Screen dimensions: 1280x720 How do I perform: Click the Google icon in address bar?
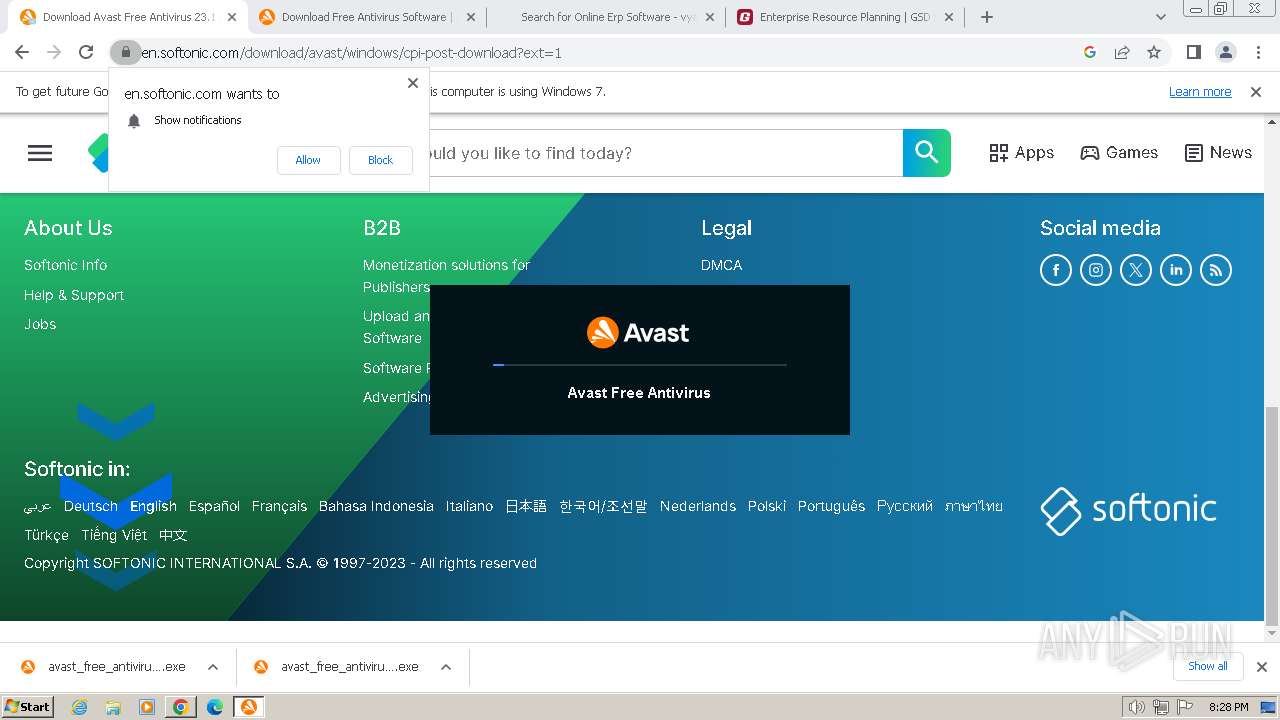[1090, 52]
